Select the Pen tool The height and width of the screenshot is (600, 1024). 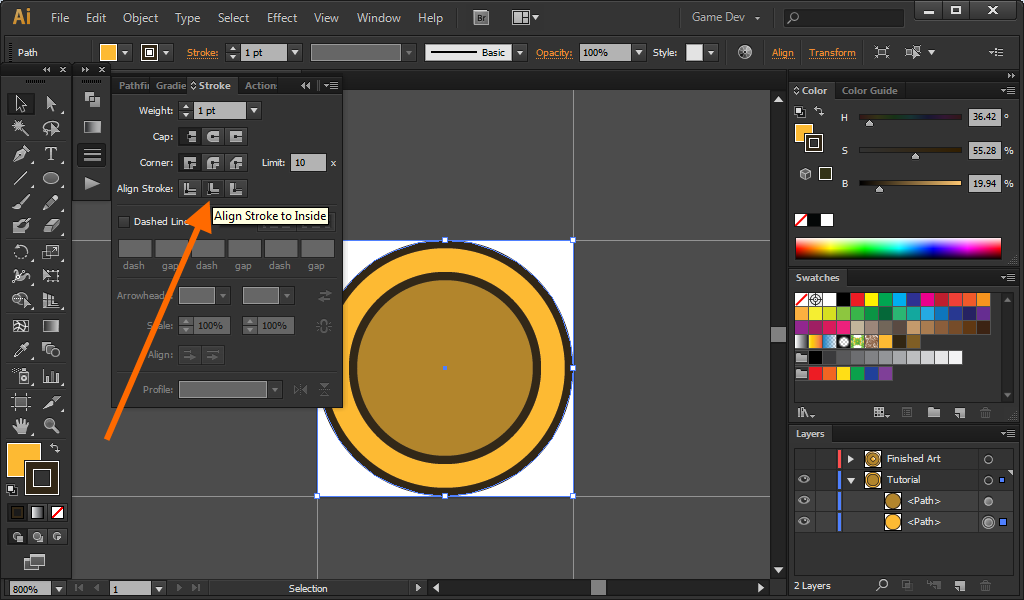21,154
